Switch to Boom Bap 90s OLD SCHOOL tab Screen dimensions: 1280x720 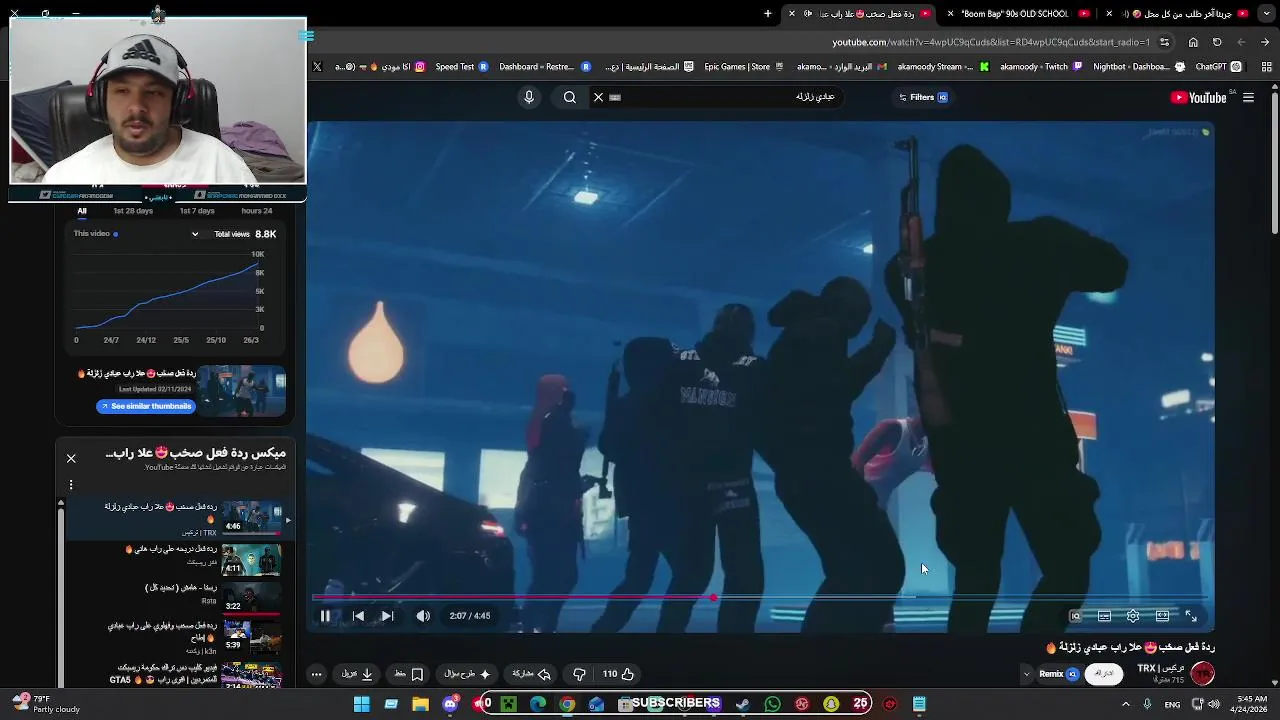pos(1017,13)
